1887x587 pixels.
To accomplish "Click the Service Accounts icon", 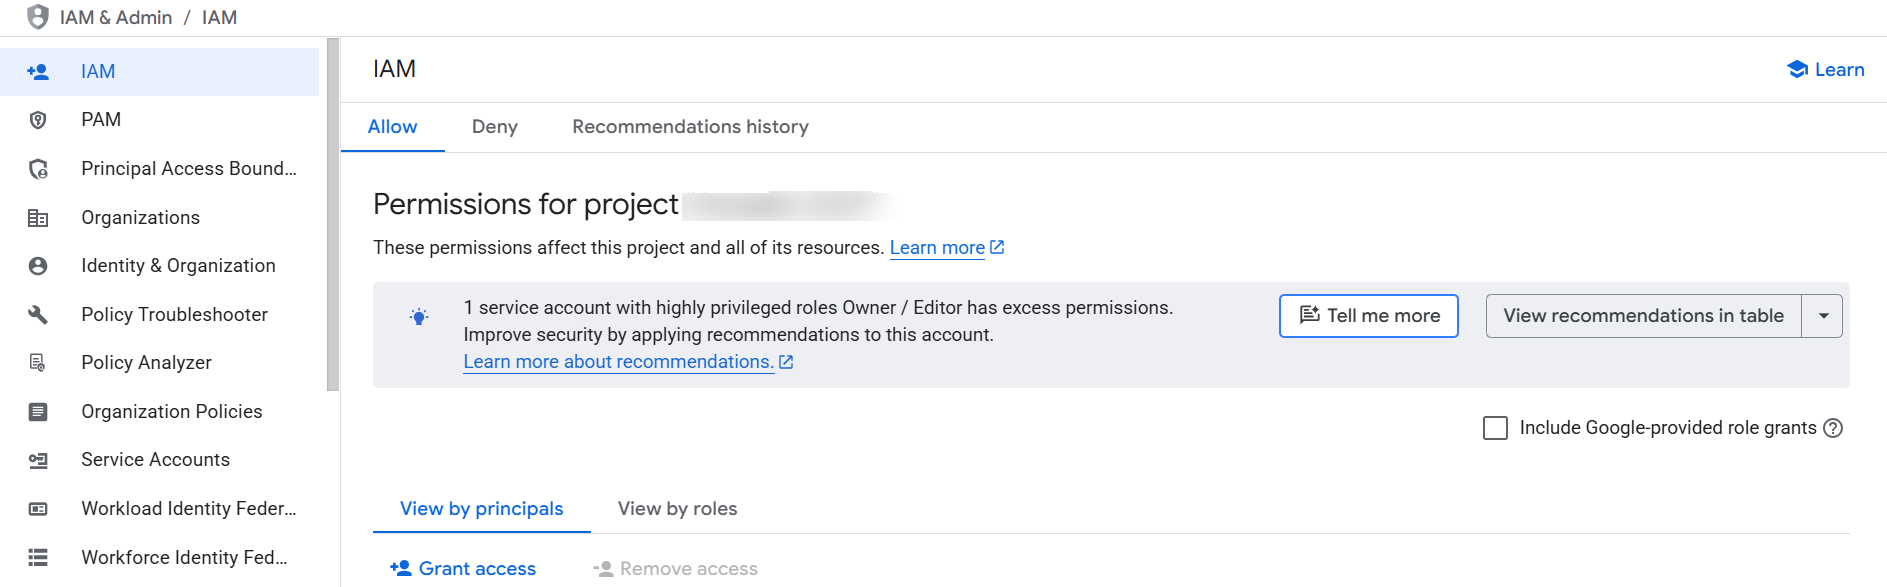I will 38,460.
